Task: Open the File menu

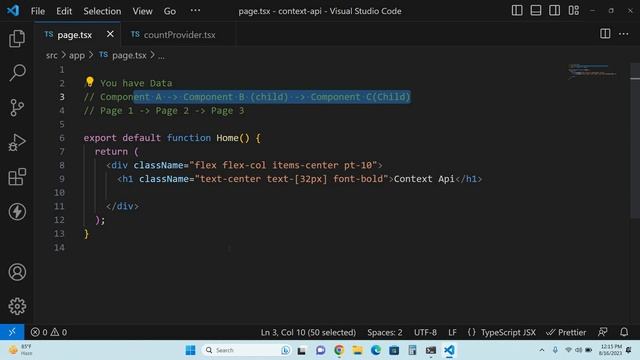Action: click(38, 11)
